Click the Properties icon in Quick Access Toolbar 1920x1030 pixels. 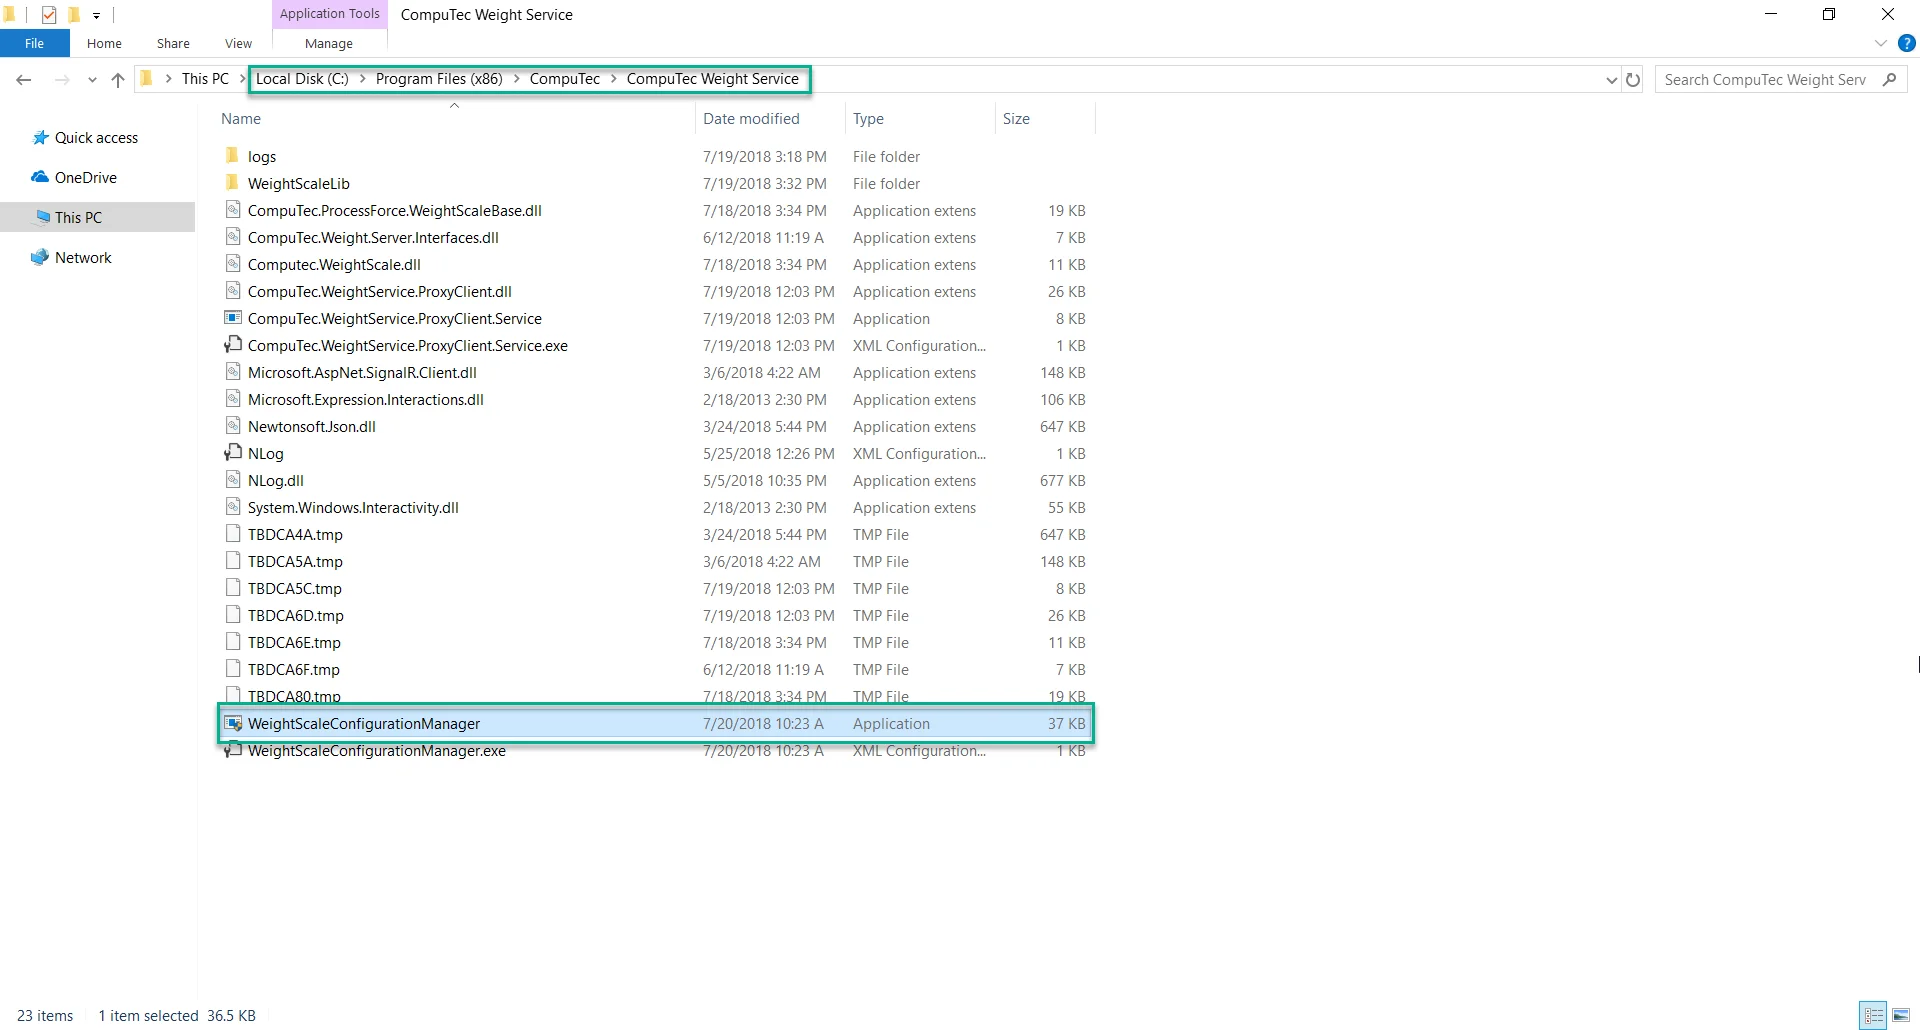coord(49,15)
